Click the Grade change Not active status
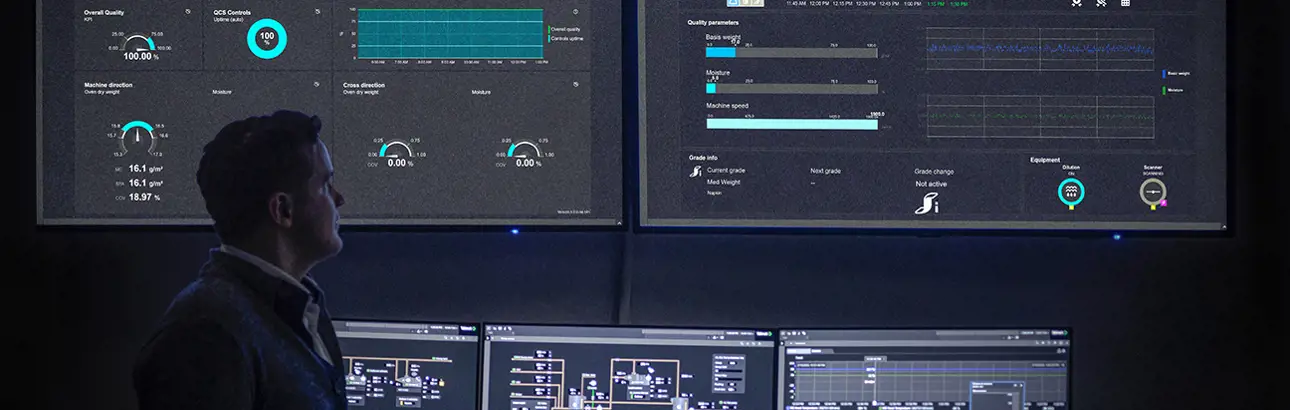Viewport: 1290px width, 410px height. click(x=934, y=184)
